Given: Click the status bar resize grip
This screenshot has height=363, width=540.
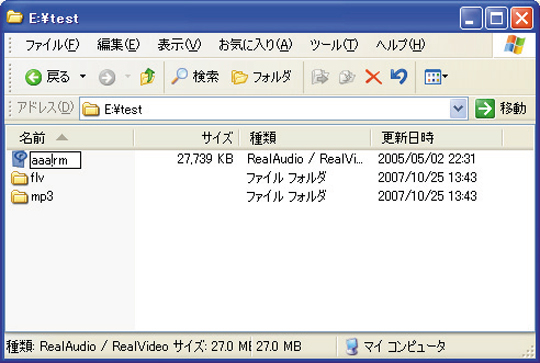Looking at the screenshot, I should [528, 351].
